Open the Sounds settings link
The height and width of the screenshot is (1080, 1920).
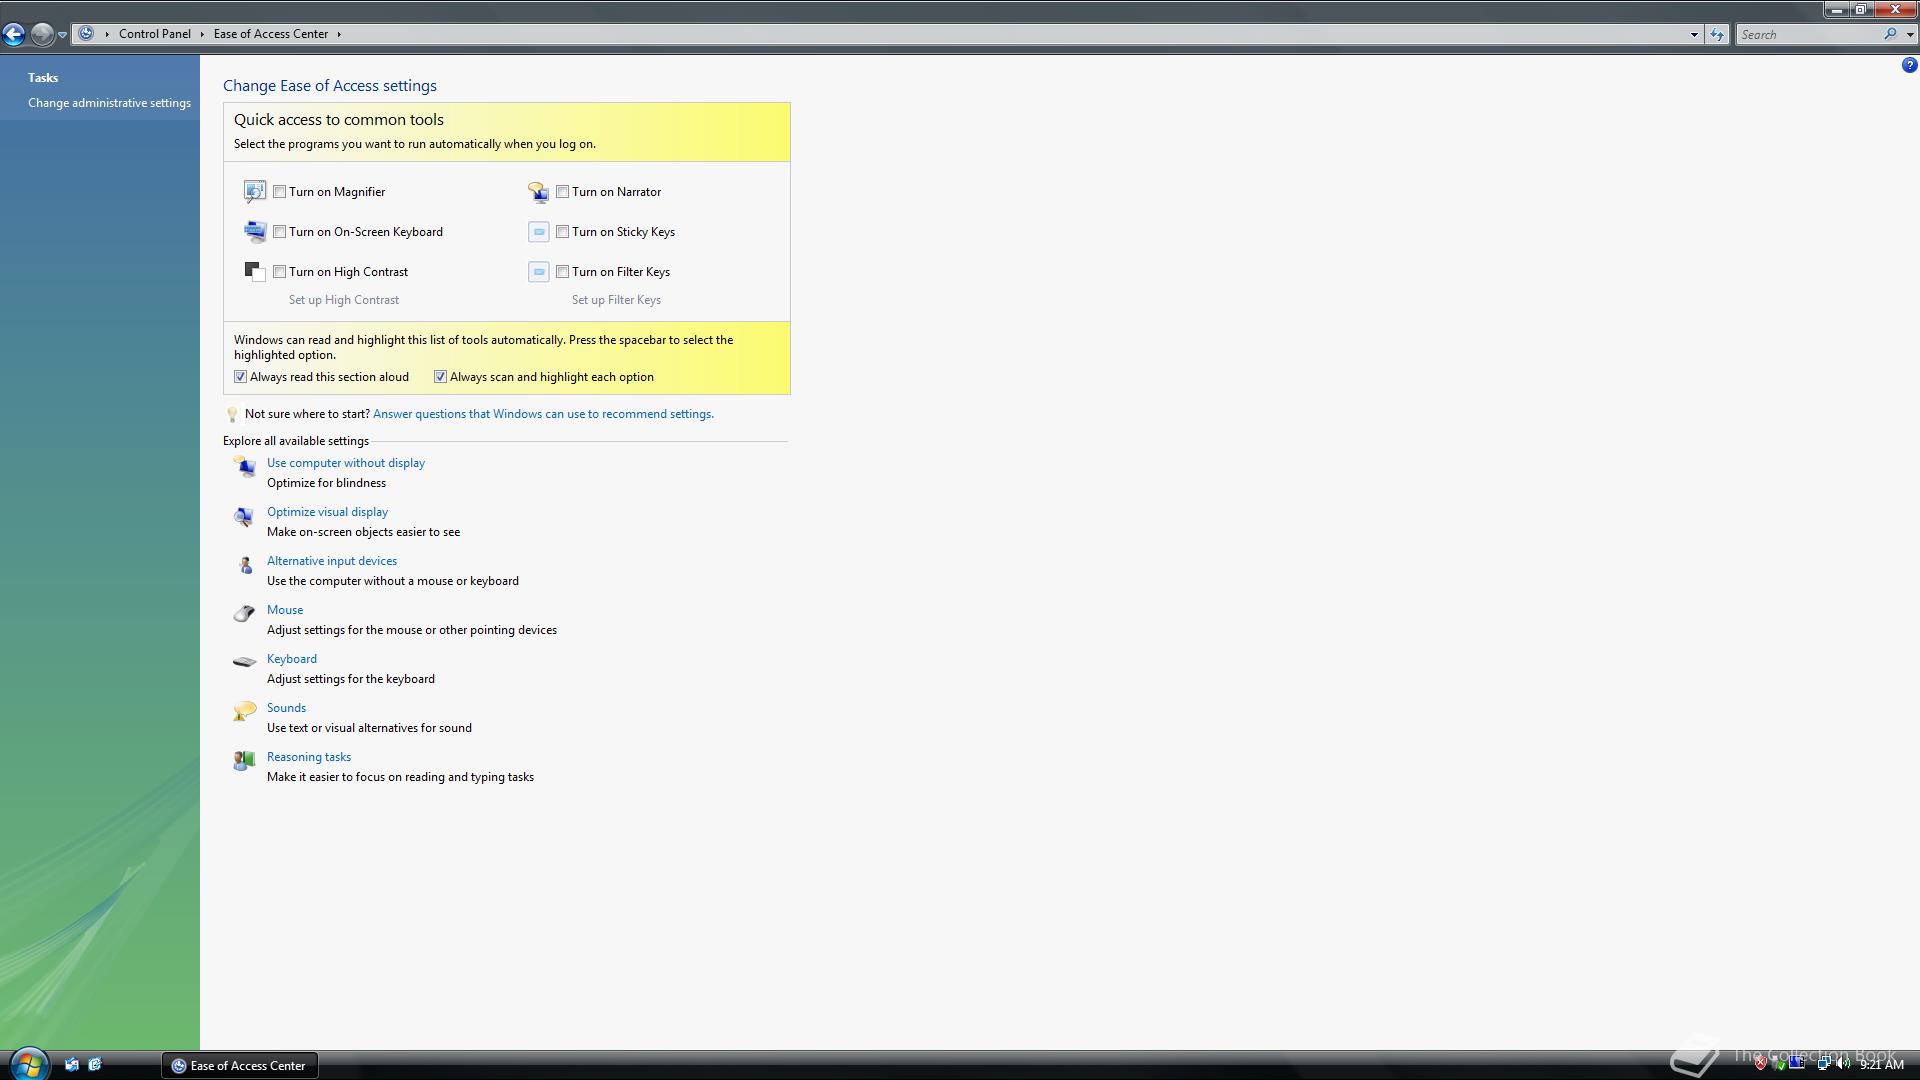pos(286,708)
